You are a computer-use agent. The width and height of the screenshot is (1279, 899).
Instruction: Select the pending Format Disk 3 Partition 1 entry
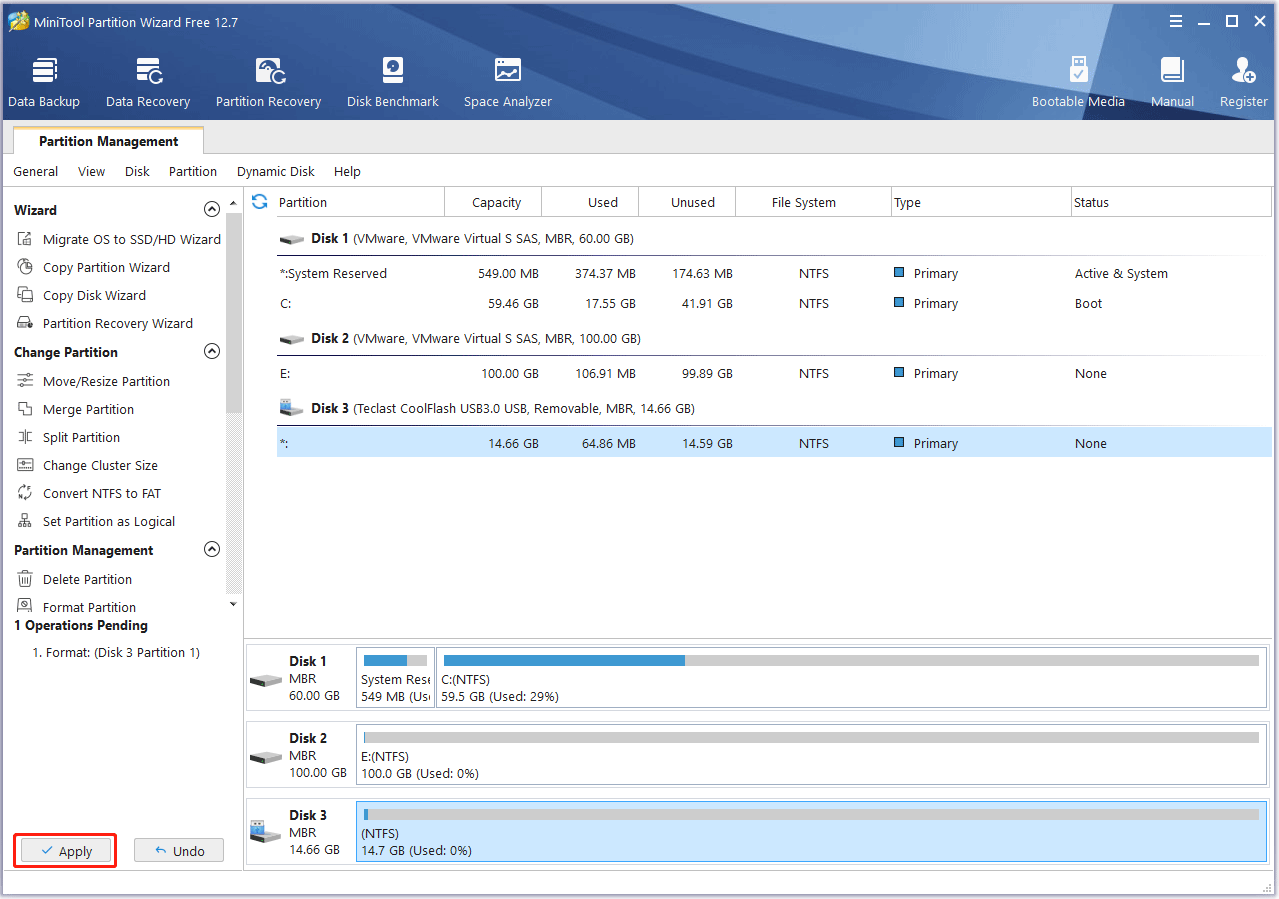point(116,652)
